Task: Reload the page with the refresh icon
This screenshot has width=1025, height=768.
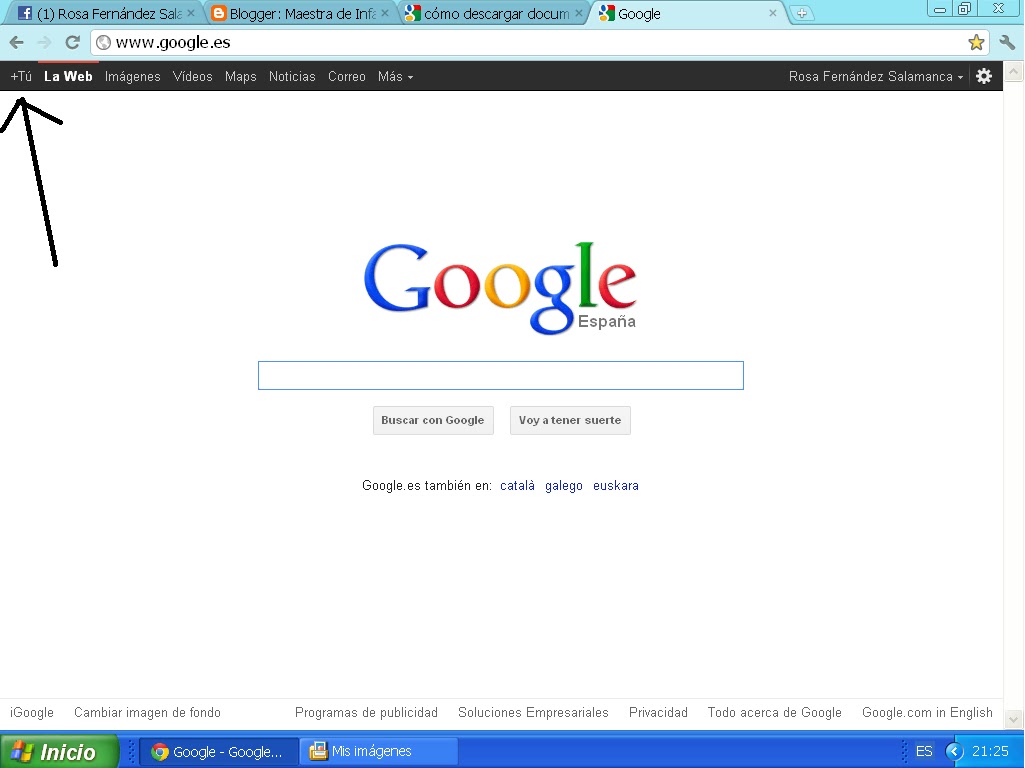Action: [73, 42]
